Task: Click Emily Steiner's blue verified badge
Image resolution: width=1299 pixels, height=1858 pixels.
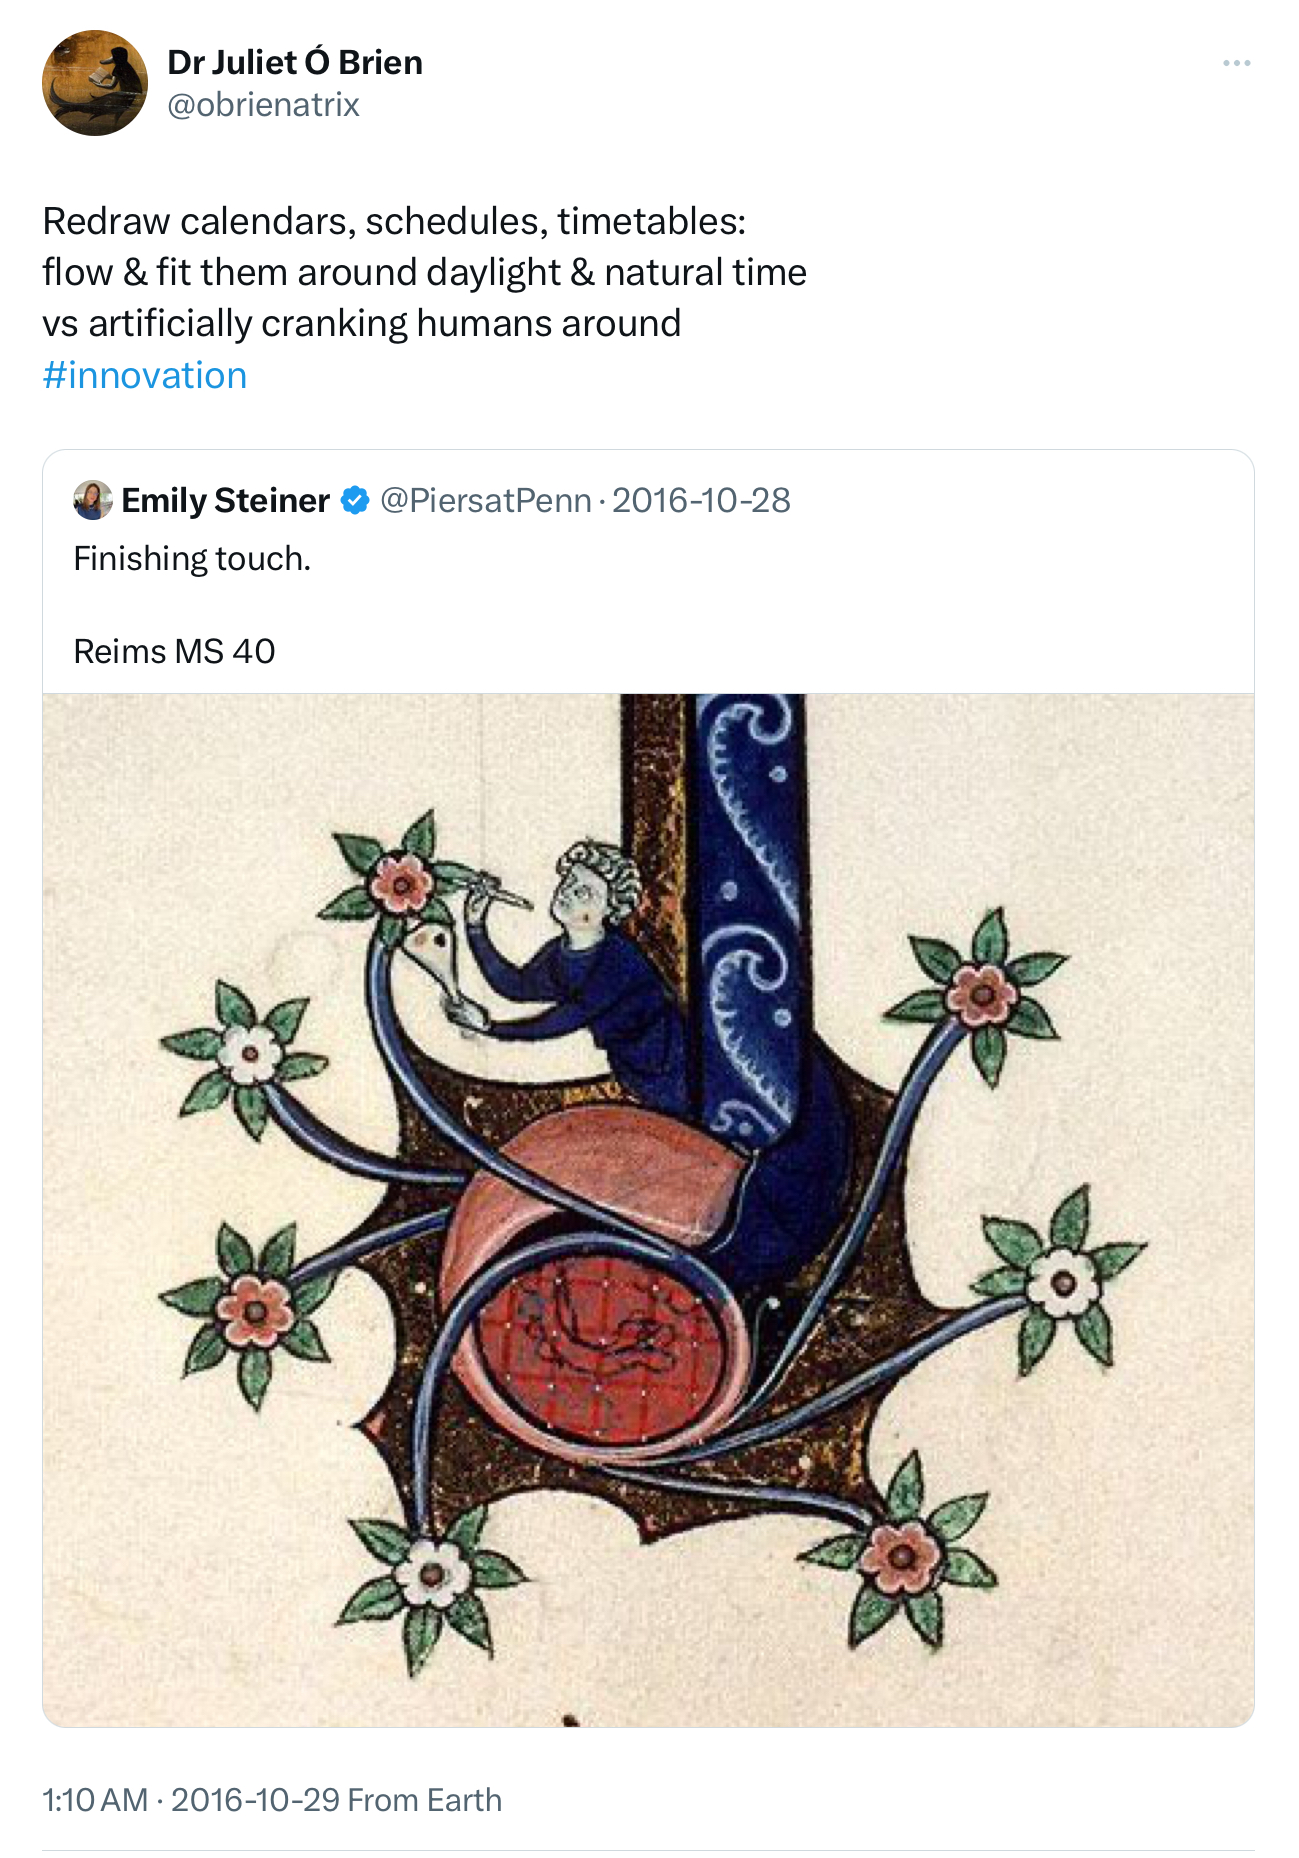Action: (355, 500)
